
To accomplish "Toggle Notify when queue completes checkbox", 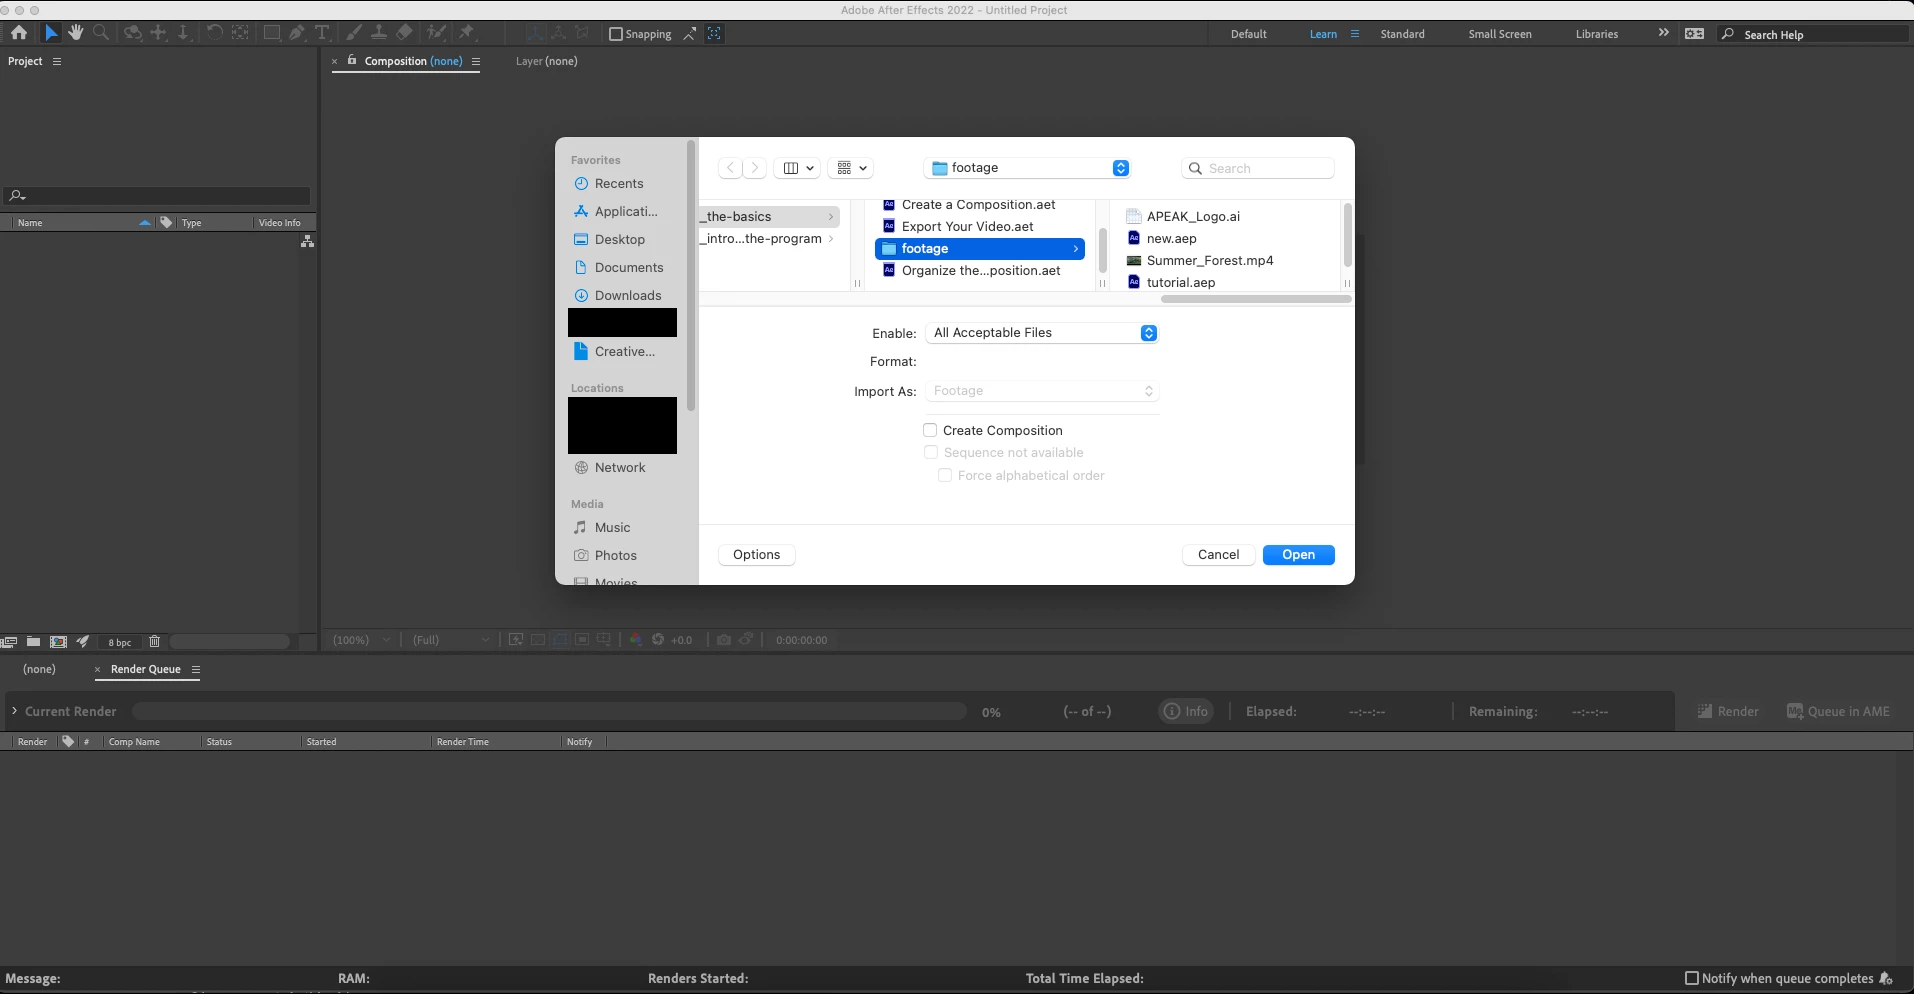I will pos(1692,978).
